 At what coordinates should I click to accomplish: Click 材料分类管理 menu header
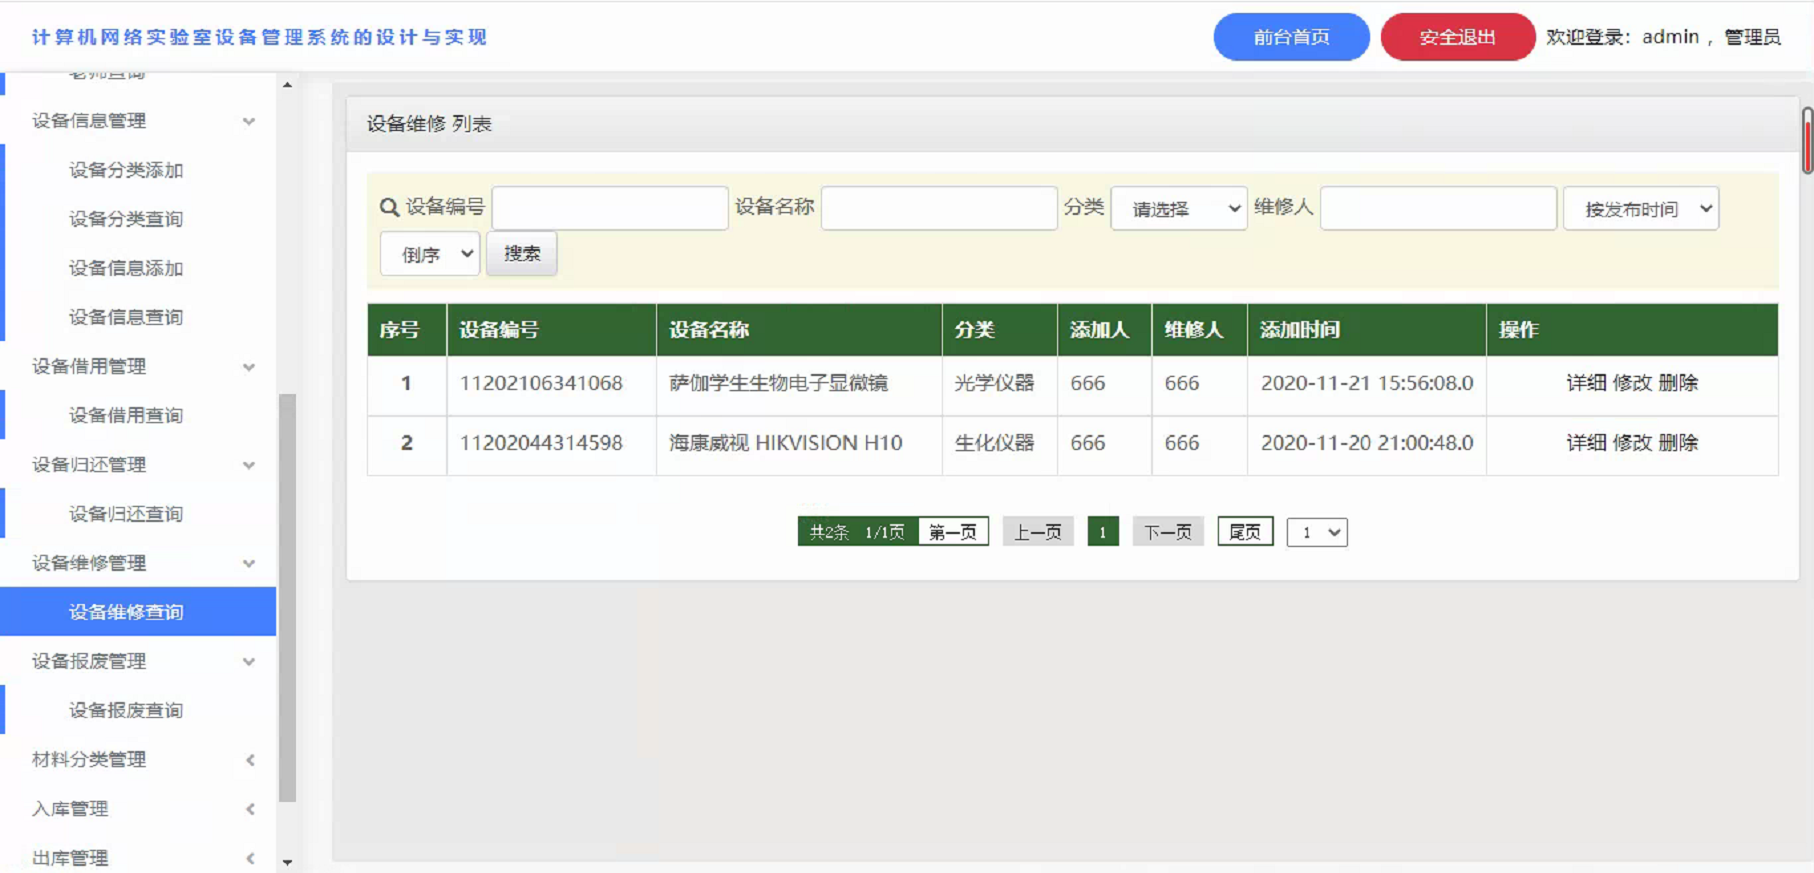89,760
